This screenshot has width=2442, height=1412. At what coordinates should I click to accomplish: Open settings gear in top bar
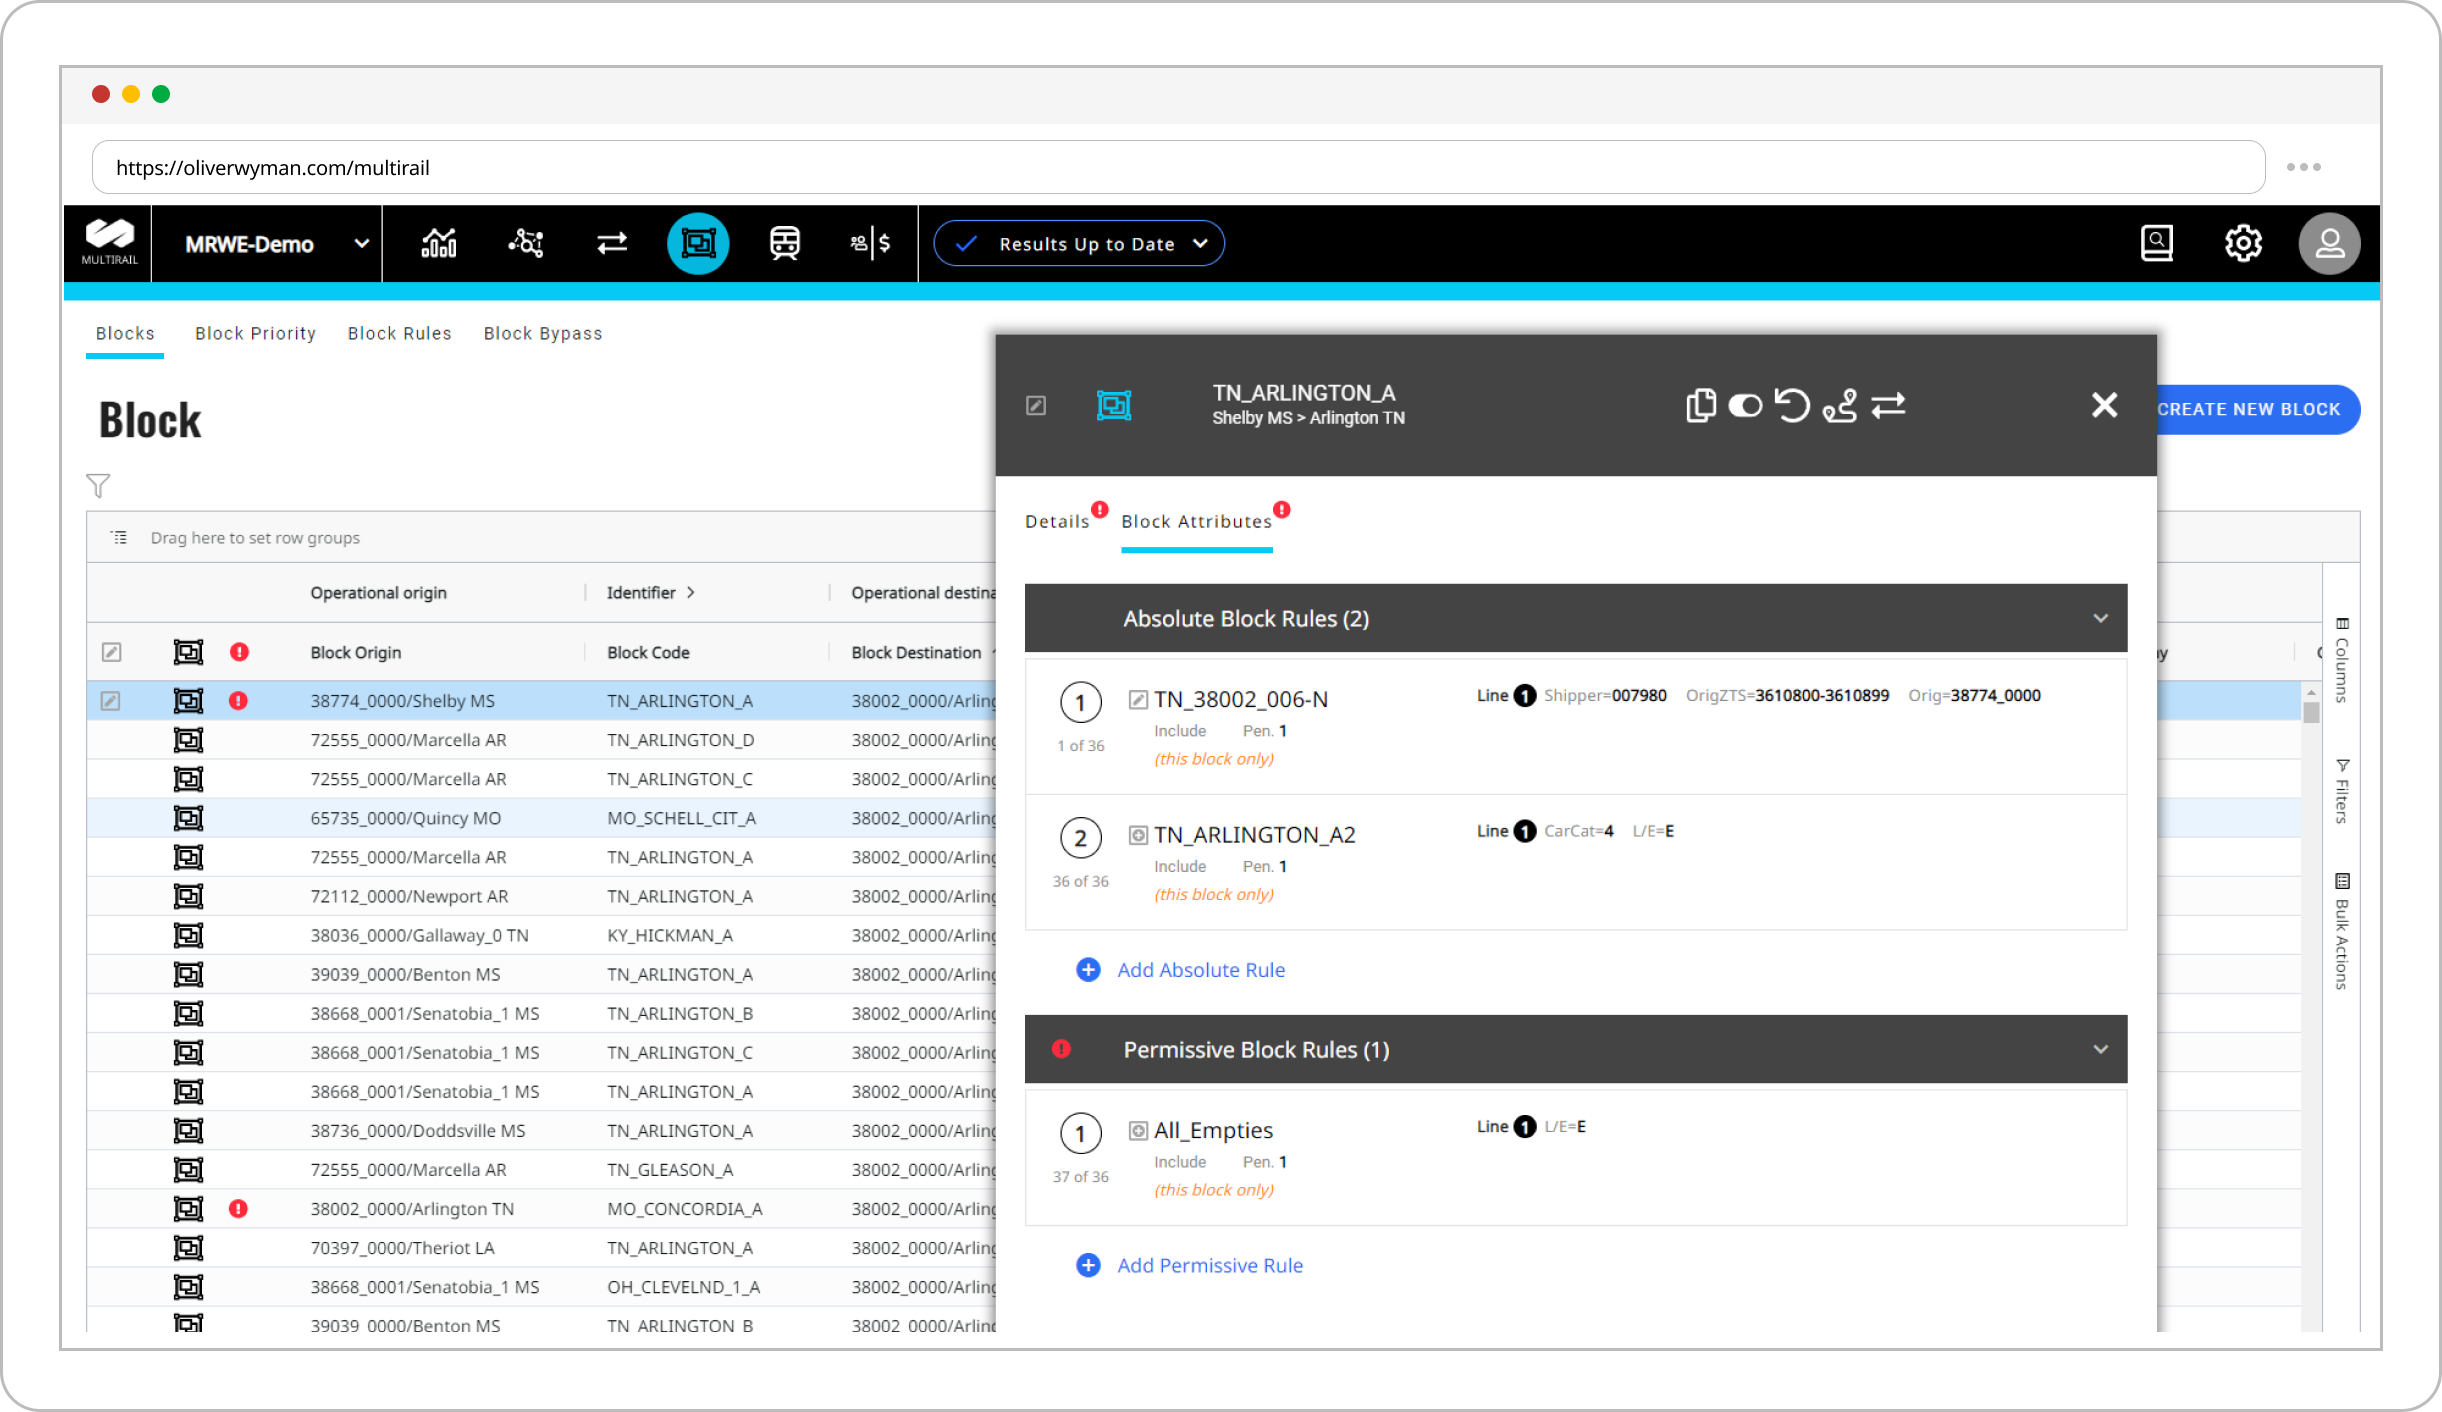[x=2243, y=243]
